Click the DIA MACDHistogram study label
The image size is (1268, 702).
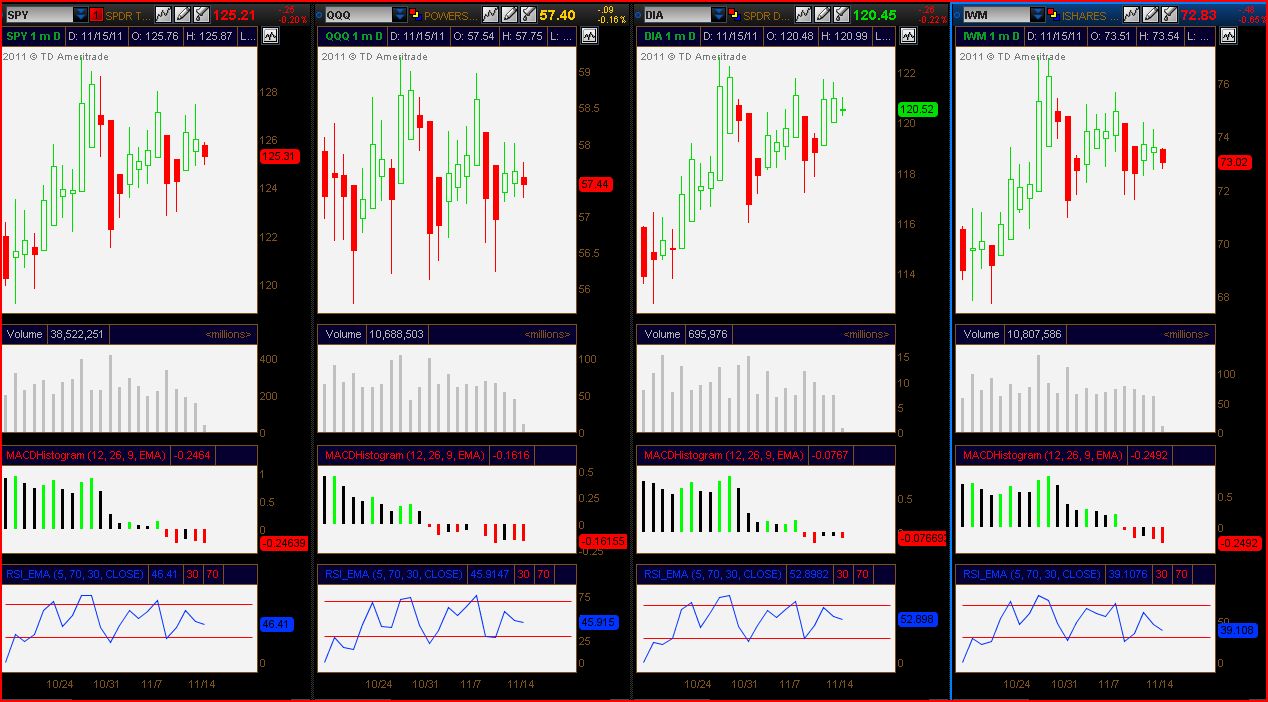[723, 455]
